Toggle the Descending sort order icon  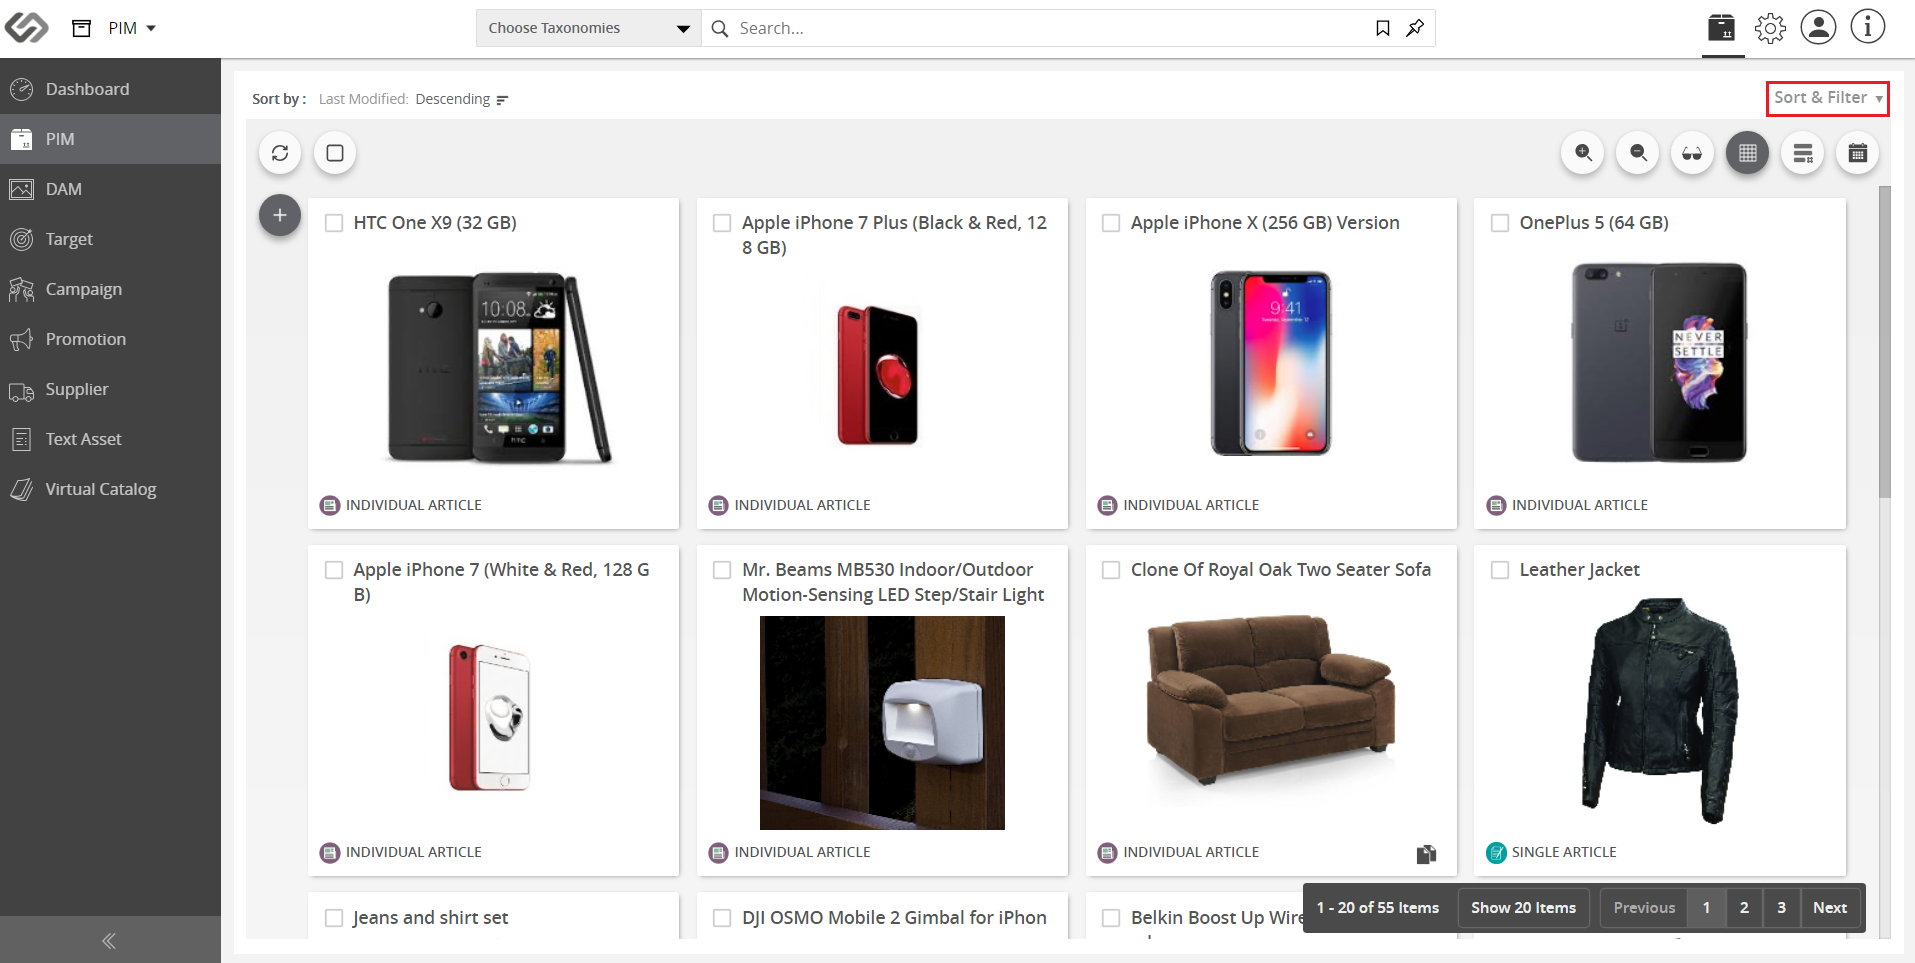click(502, 100)
